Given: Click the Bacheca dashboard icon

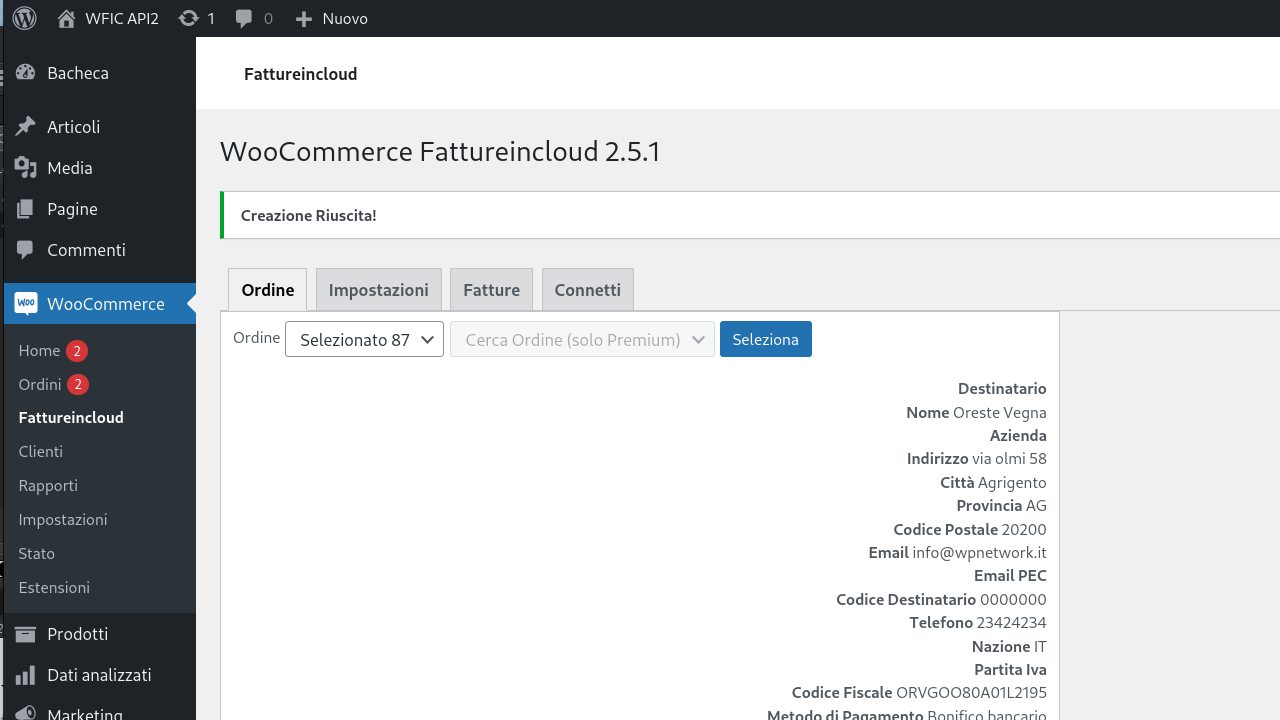Looking at the screenshot, I should [x=26, y=73].
